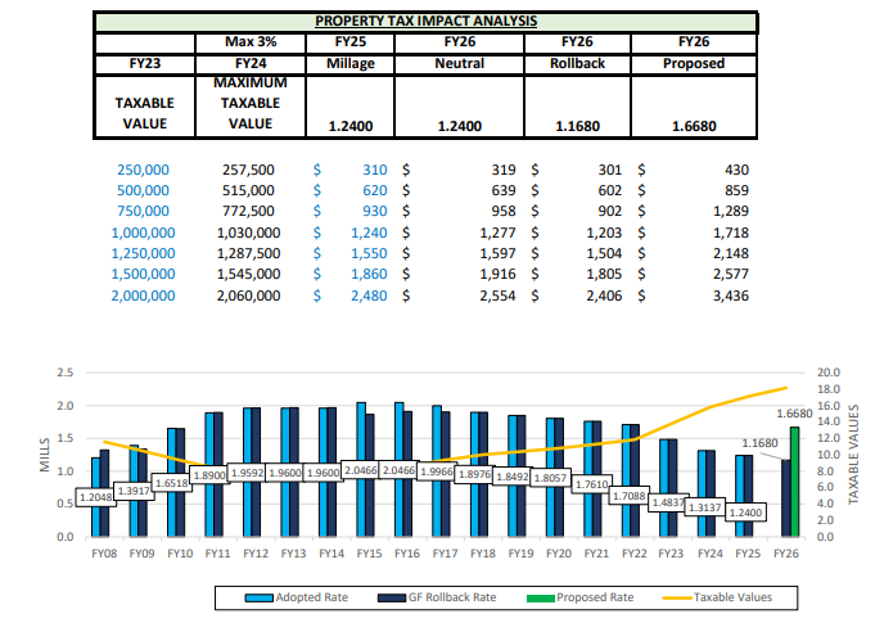Click the GF Rollback Rate navy legend swatch

click(392, 598)
